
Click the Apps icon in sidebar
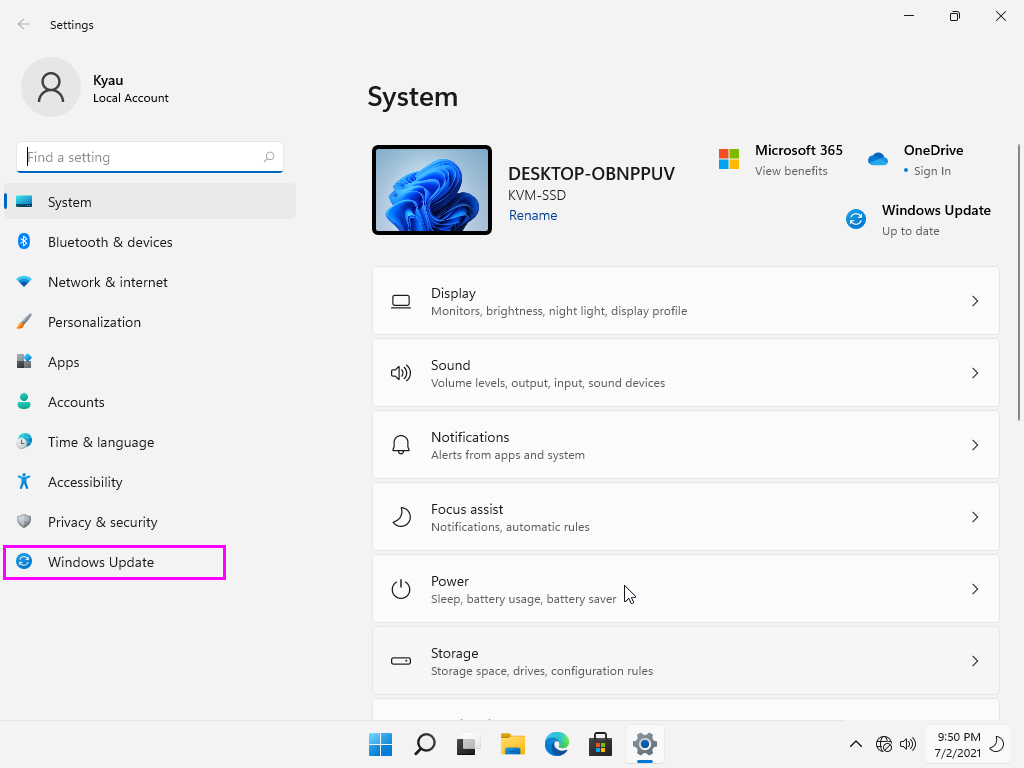24,361
